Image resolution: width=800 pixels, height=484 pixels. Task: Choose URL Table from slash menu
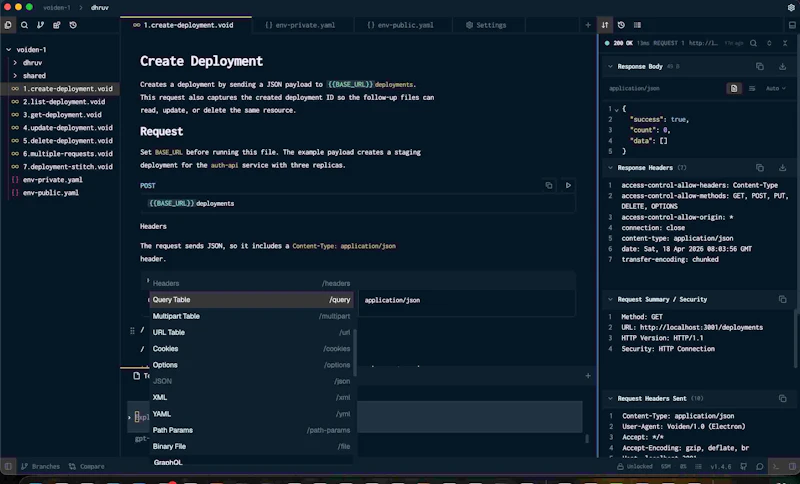coord(252,333)
